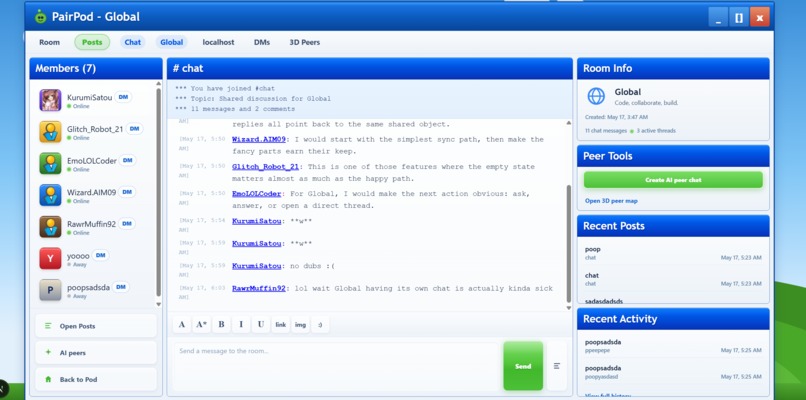
Task: Click the Open Posts list icon
Action: (x=48, y=326)
